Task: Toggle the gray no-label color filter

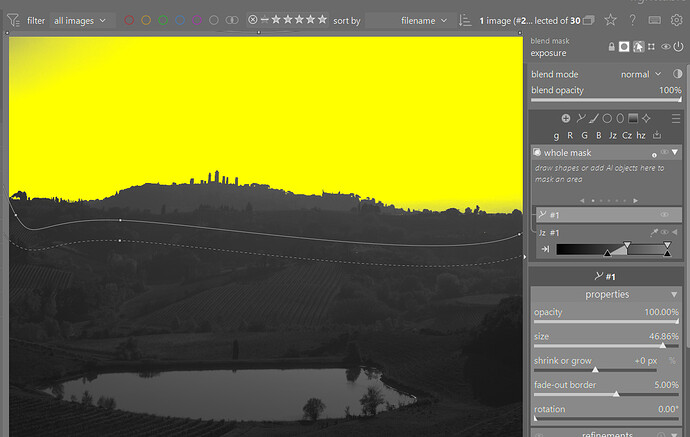Action: tap(214, 20)
